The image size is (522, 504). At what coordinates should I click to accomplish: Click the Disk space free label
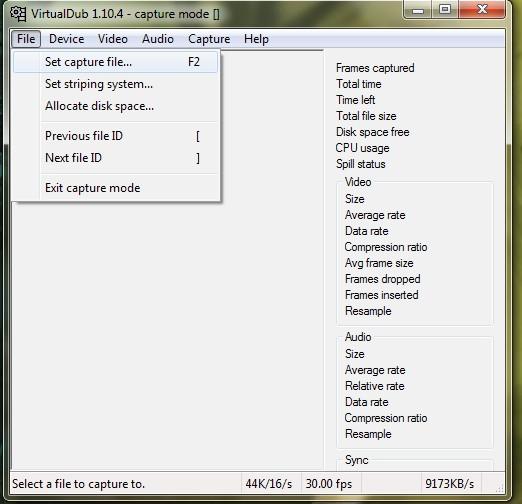click(372, 132)
